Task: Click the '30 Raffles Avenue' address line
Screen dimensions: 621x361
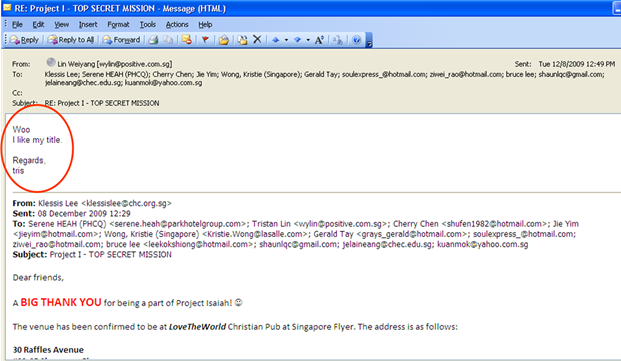Action: tap(48, 350)
